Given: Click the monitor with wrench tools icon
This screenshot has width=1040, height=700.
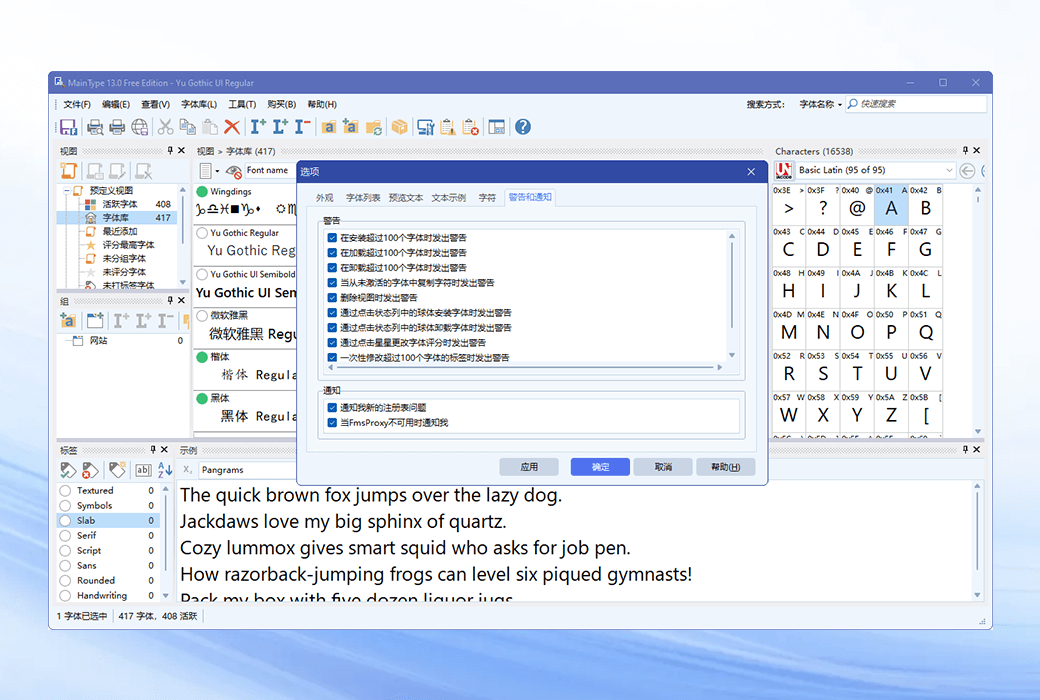Looking at the screenshot, I should (x=425, y=127).
